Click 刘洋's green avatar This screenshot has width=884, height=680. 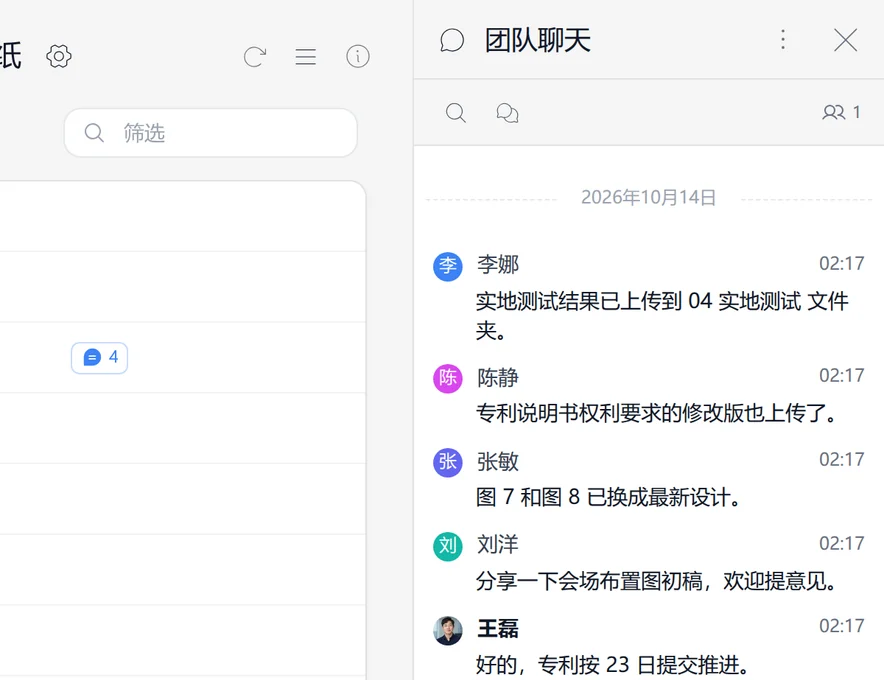tap(448, 546)
